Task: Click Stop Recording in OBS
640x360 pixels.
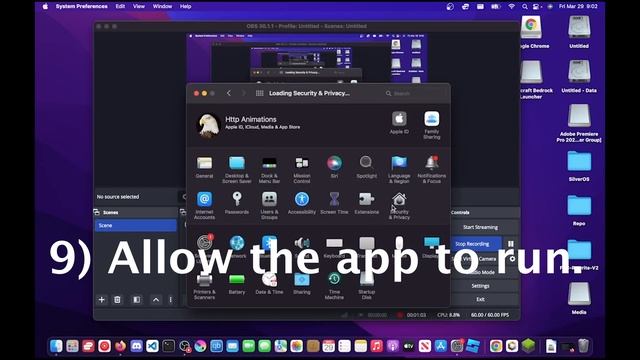Action: pyautogui.click(x=476, y=244)
